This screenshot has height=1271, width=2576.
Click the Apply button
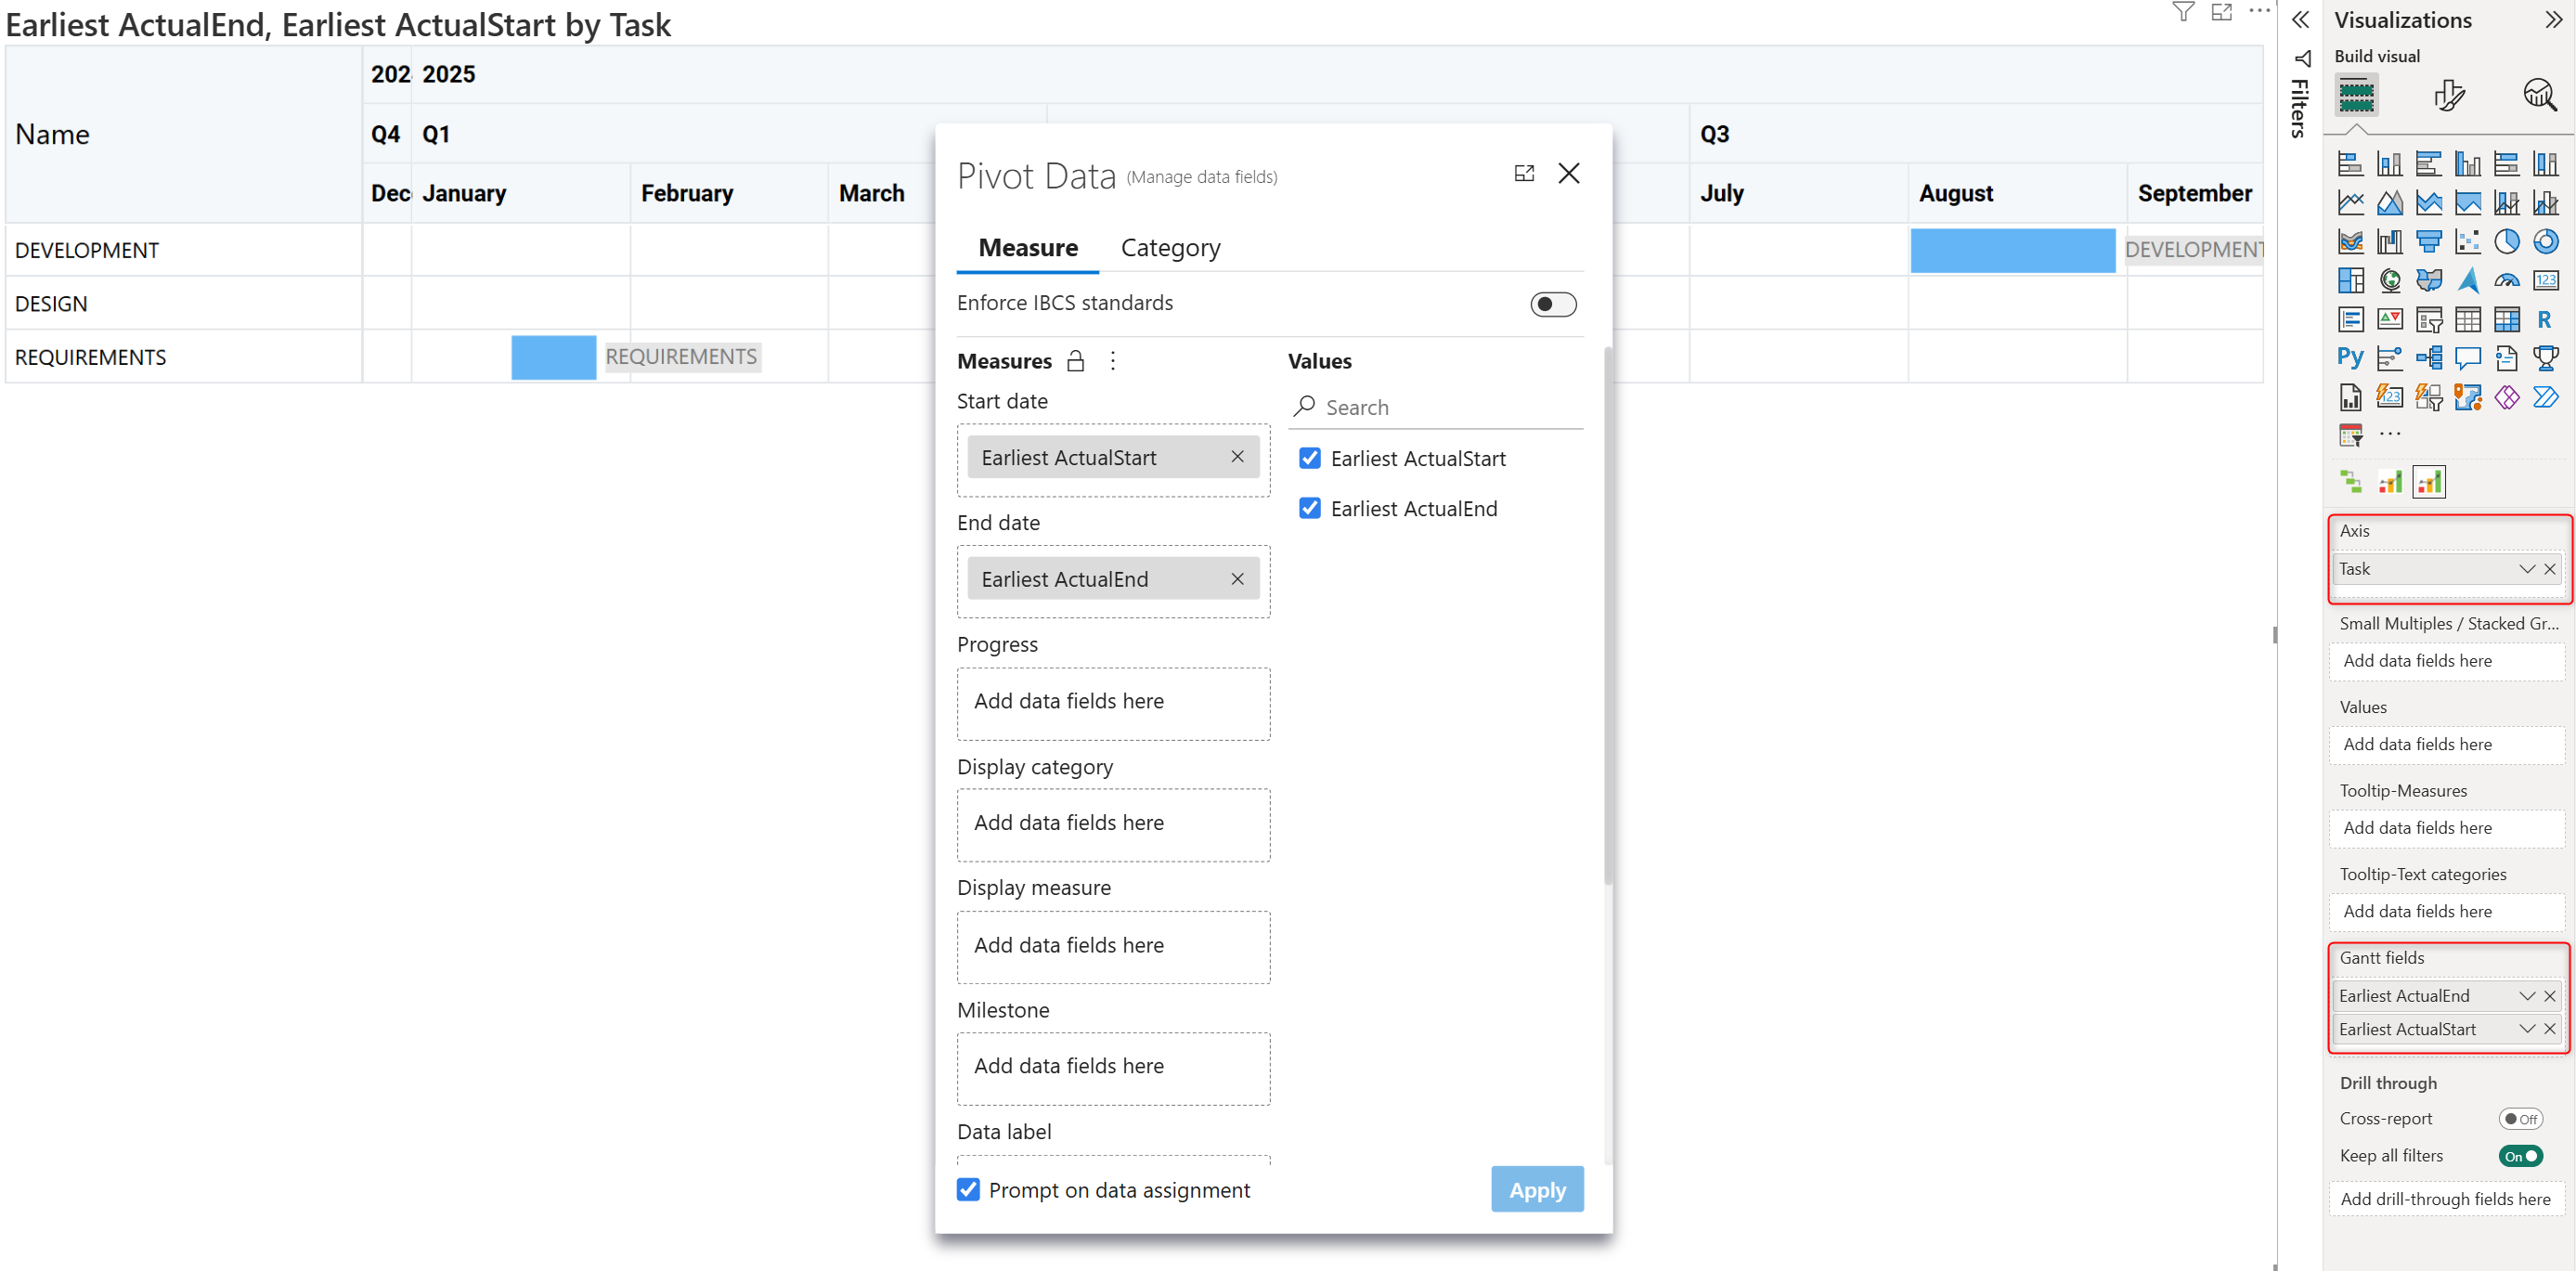point(1536,1189)
